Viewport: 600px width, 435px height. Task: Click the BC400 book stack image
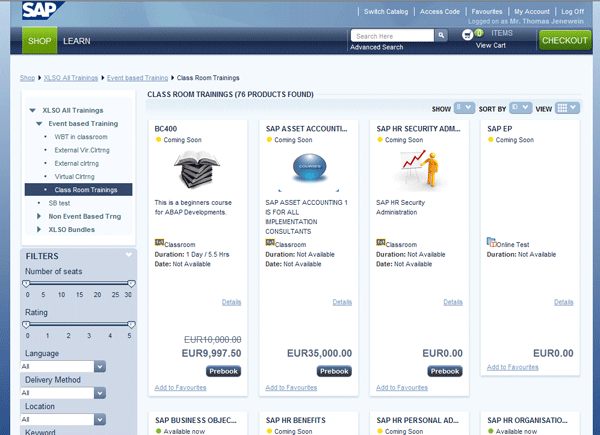(x=197, y=169)
